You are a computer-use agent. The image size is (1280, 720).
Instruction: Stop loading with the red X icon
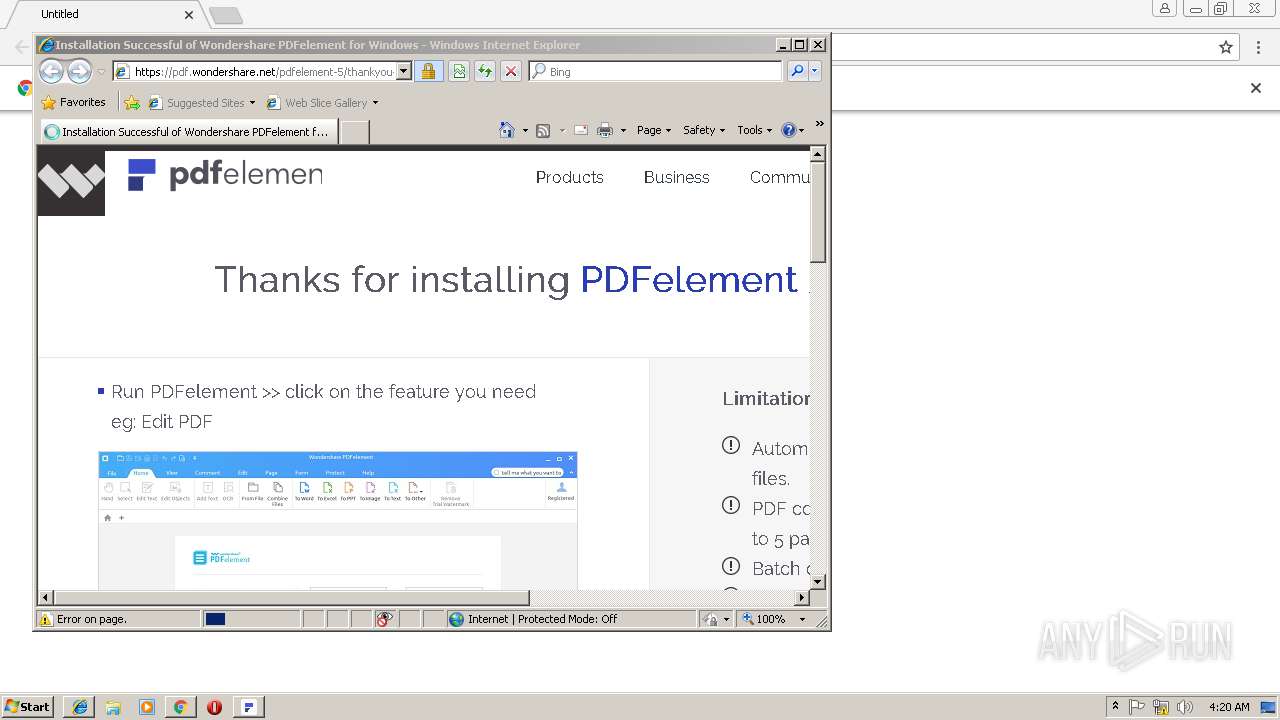click(x=511, y=72)
